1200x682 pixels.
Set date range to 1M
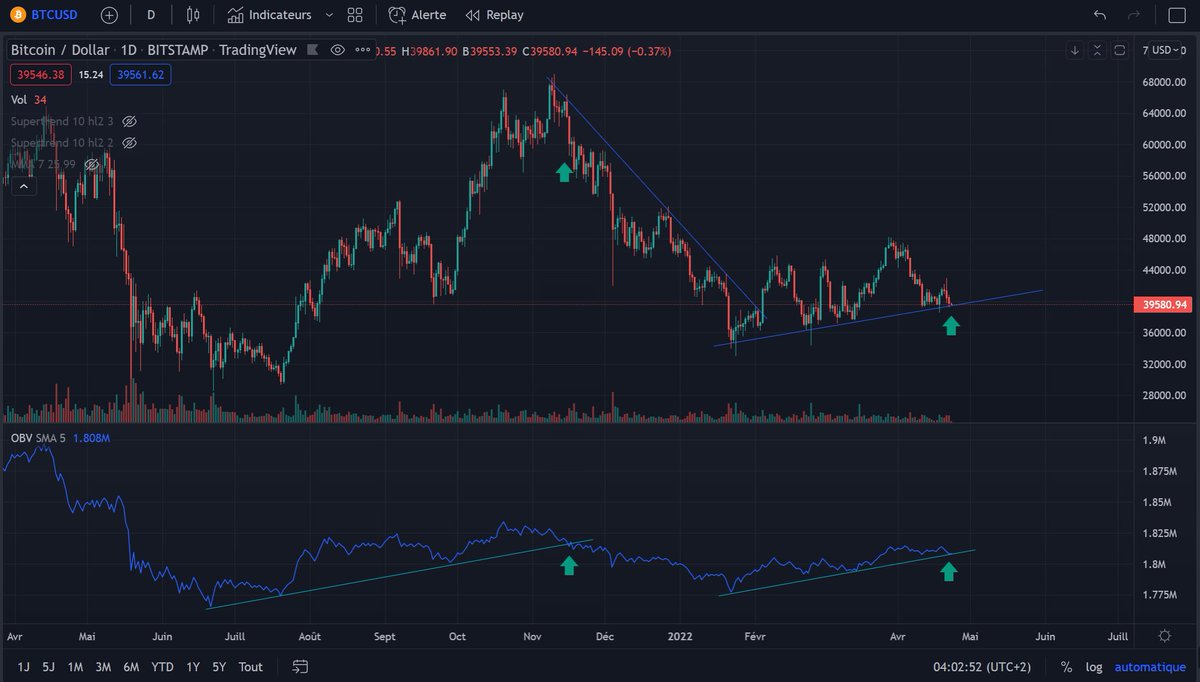[75, 666]
